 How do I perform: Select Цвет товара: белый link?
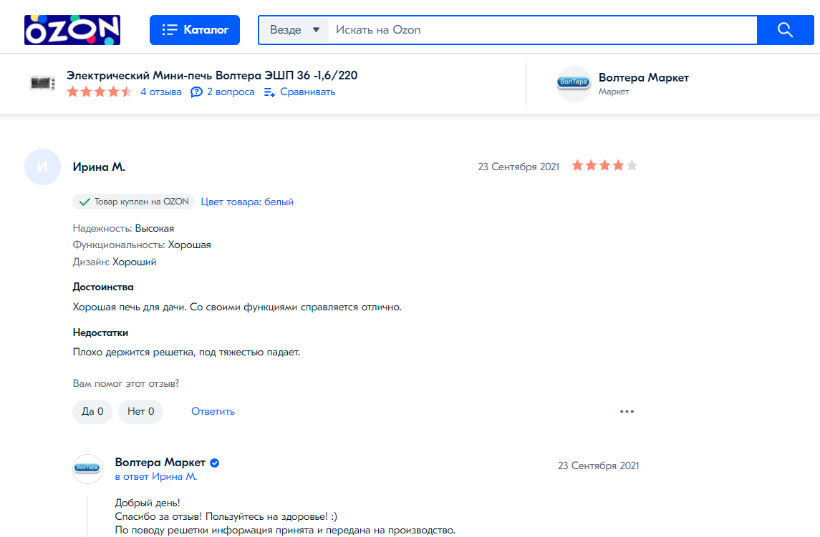[x=247, y=201]
